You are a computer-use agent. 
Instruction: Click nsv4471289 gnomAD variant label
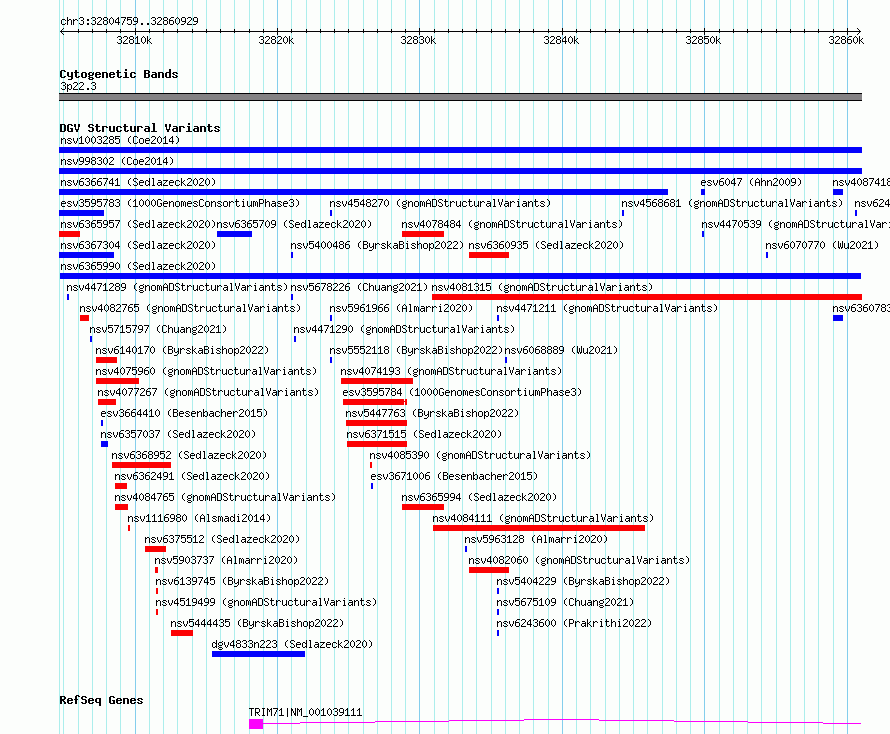[177, 287]
